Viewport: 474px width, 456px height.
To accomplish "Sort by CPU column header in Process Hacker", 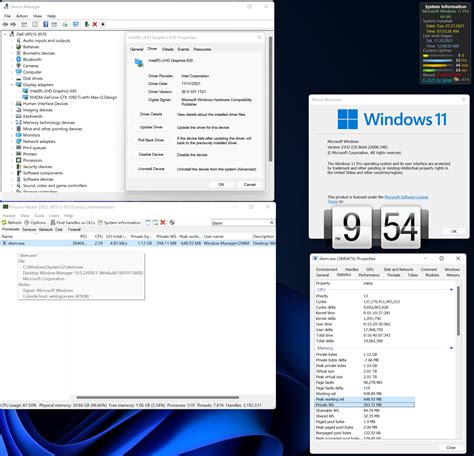I will point(98,236).
